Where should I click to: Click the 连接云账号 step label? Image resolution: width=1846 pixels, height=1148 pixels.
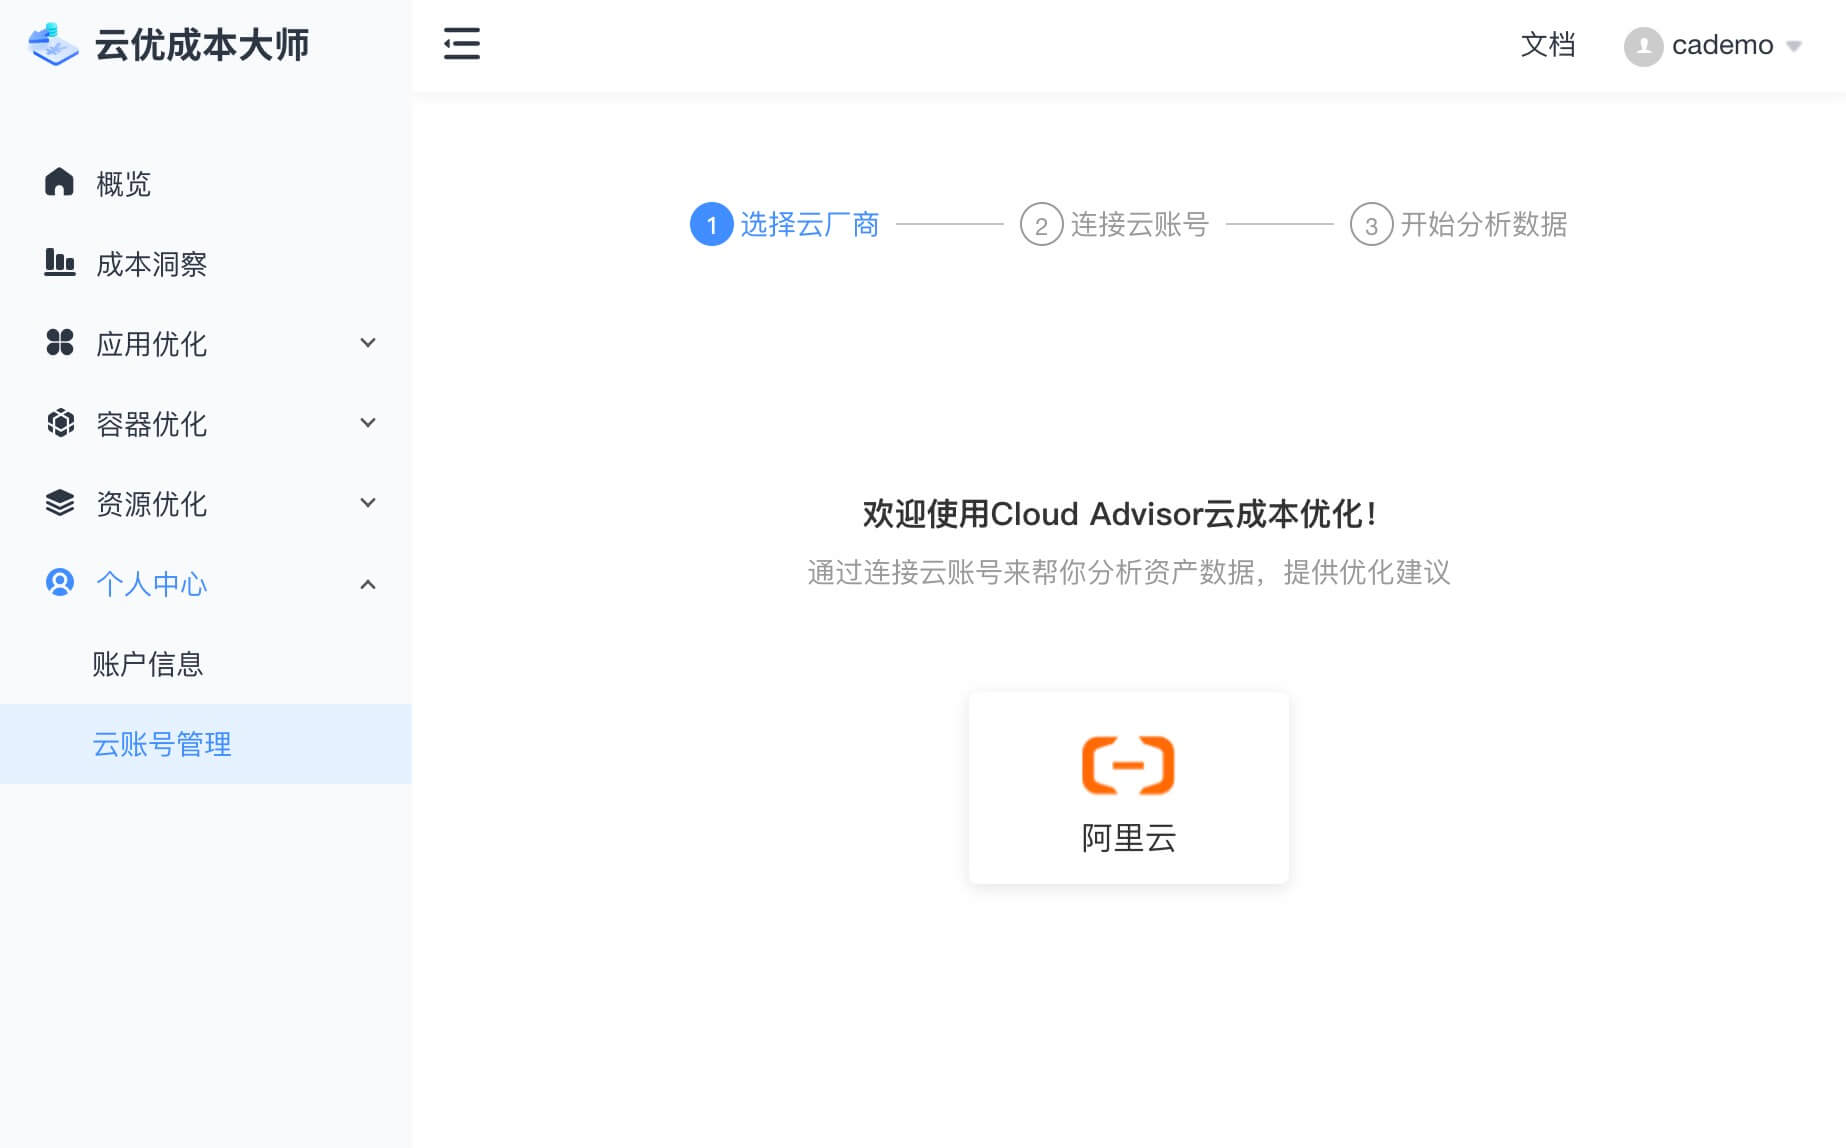(1140, 224)
